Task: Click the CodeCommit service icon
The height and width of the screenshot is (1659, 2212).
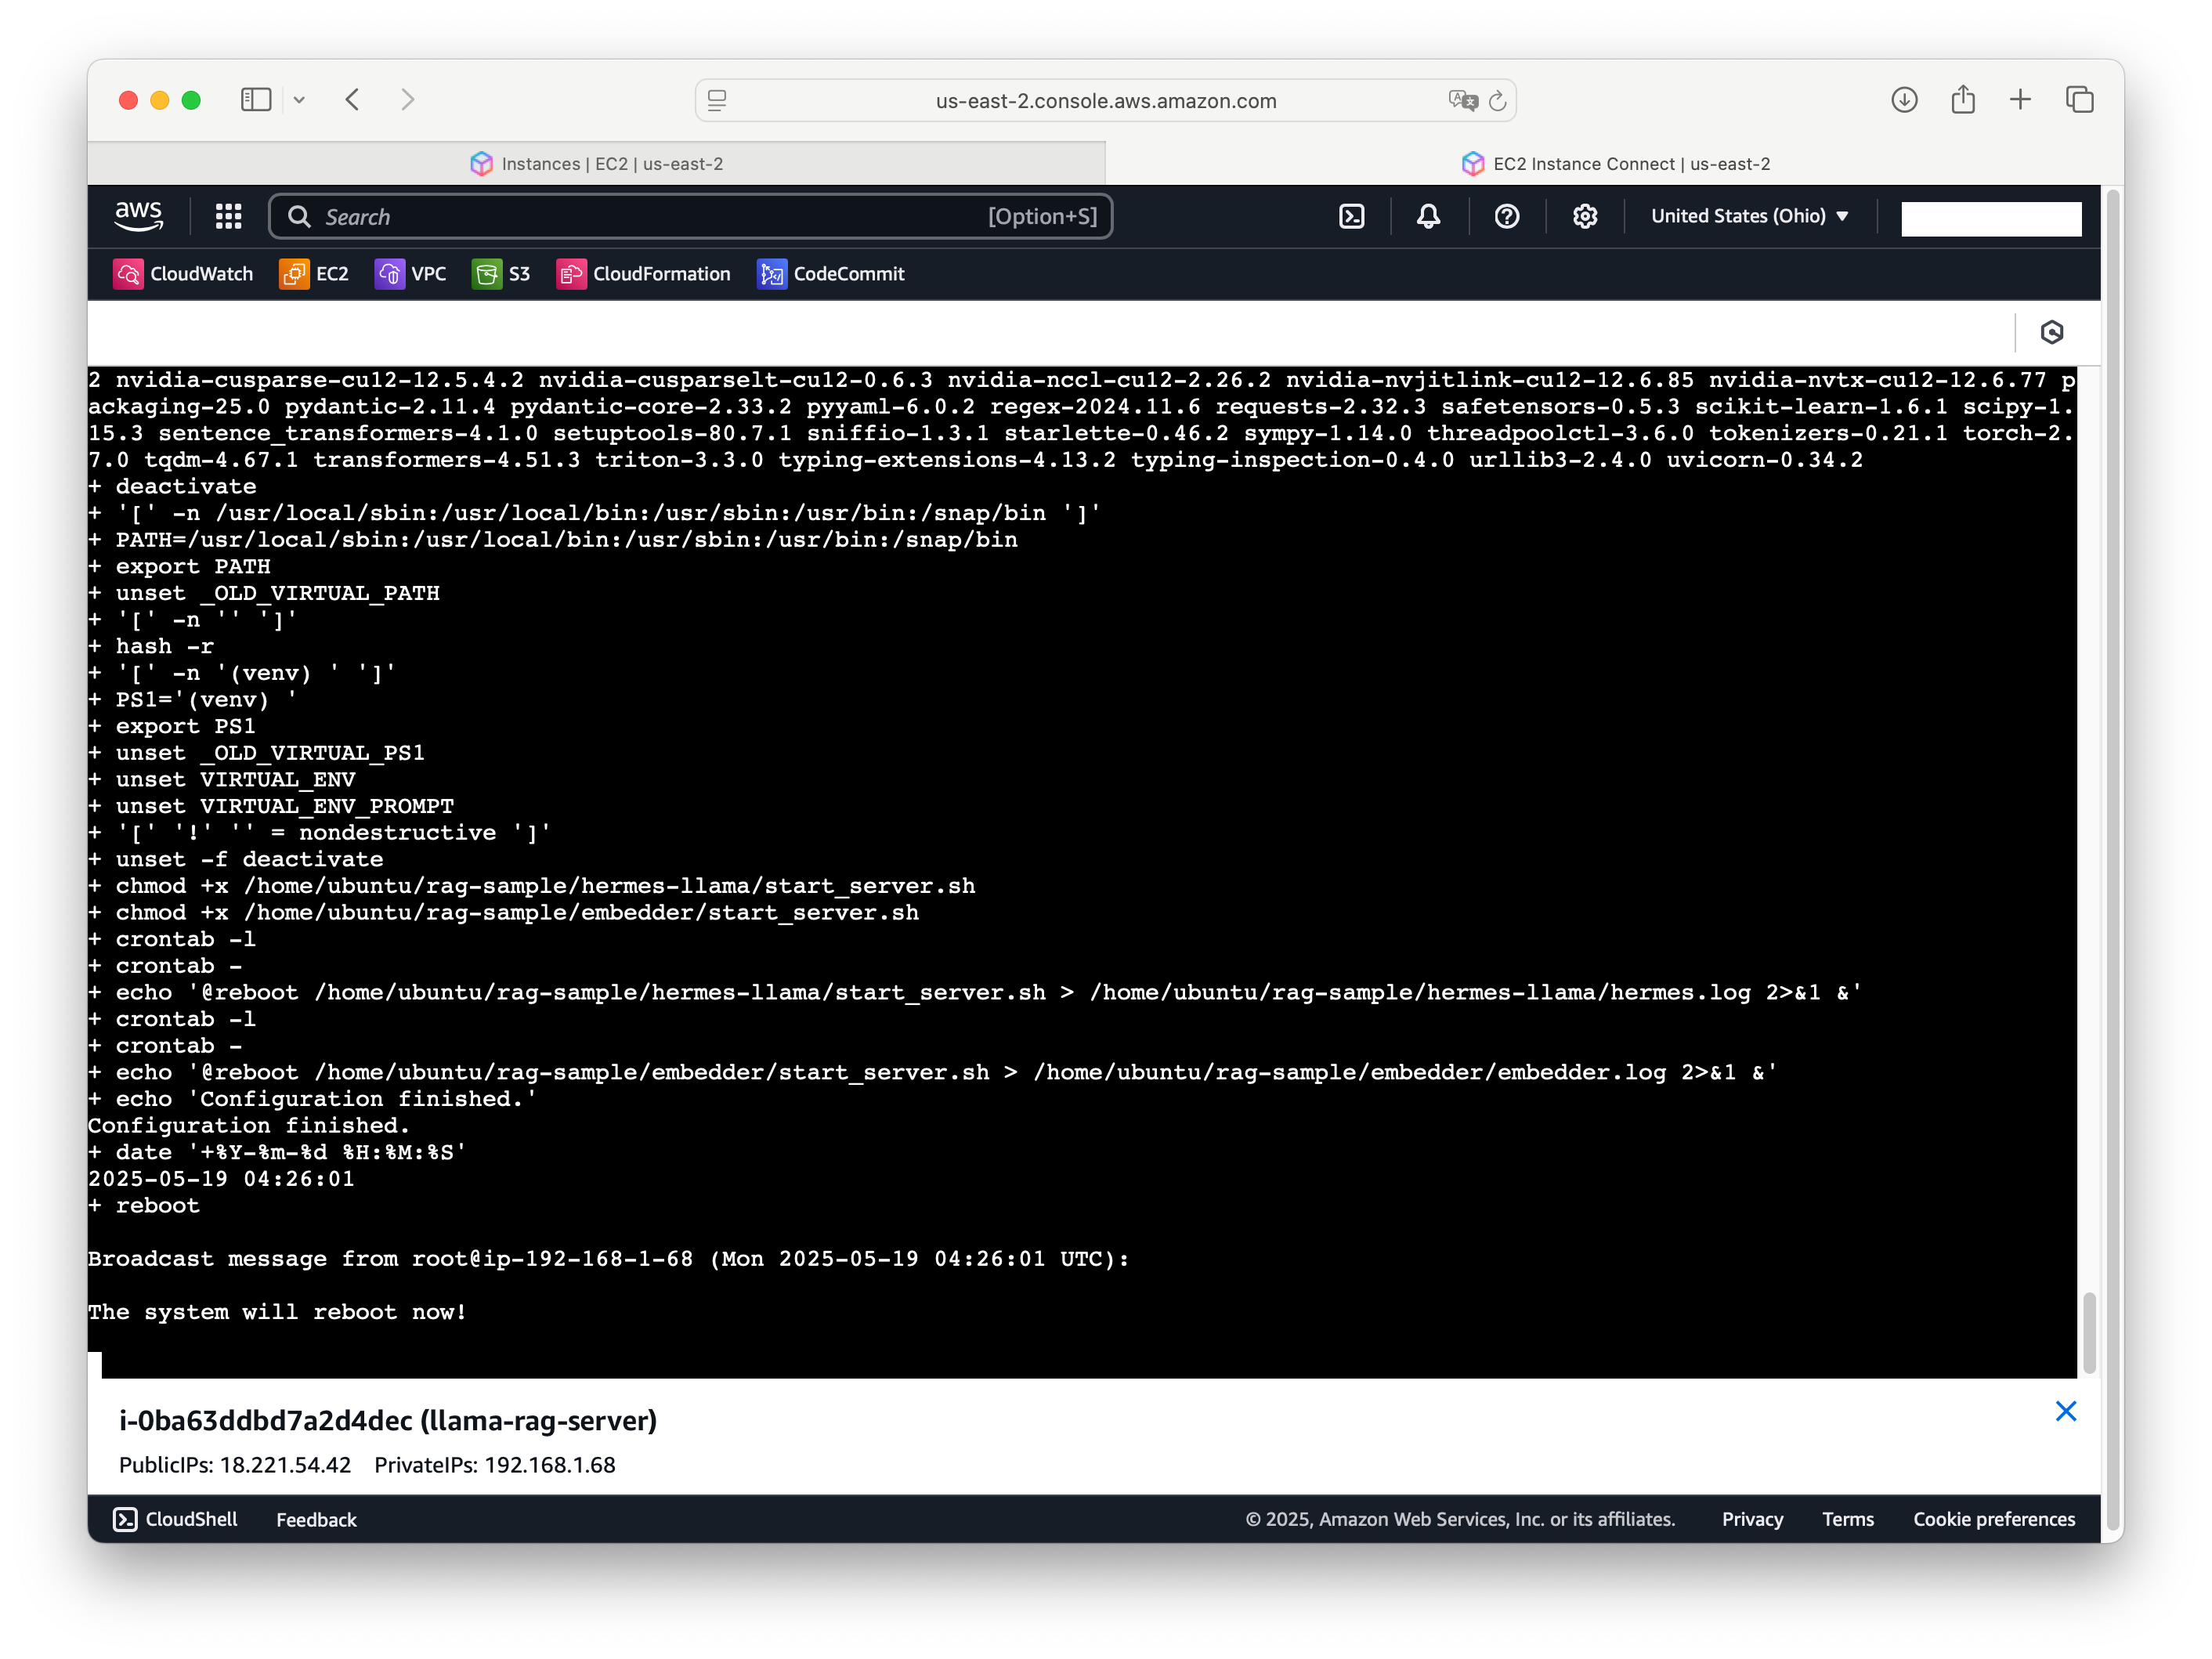Action: click(771, 274)
